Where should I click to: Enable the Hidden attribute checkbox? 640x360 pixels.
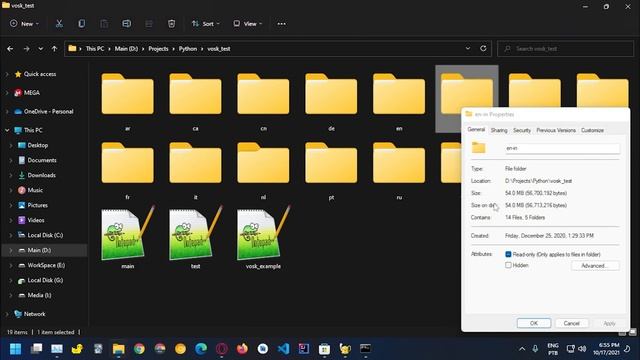(x=508, y=265)
